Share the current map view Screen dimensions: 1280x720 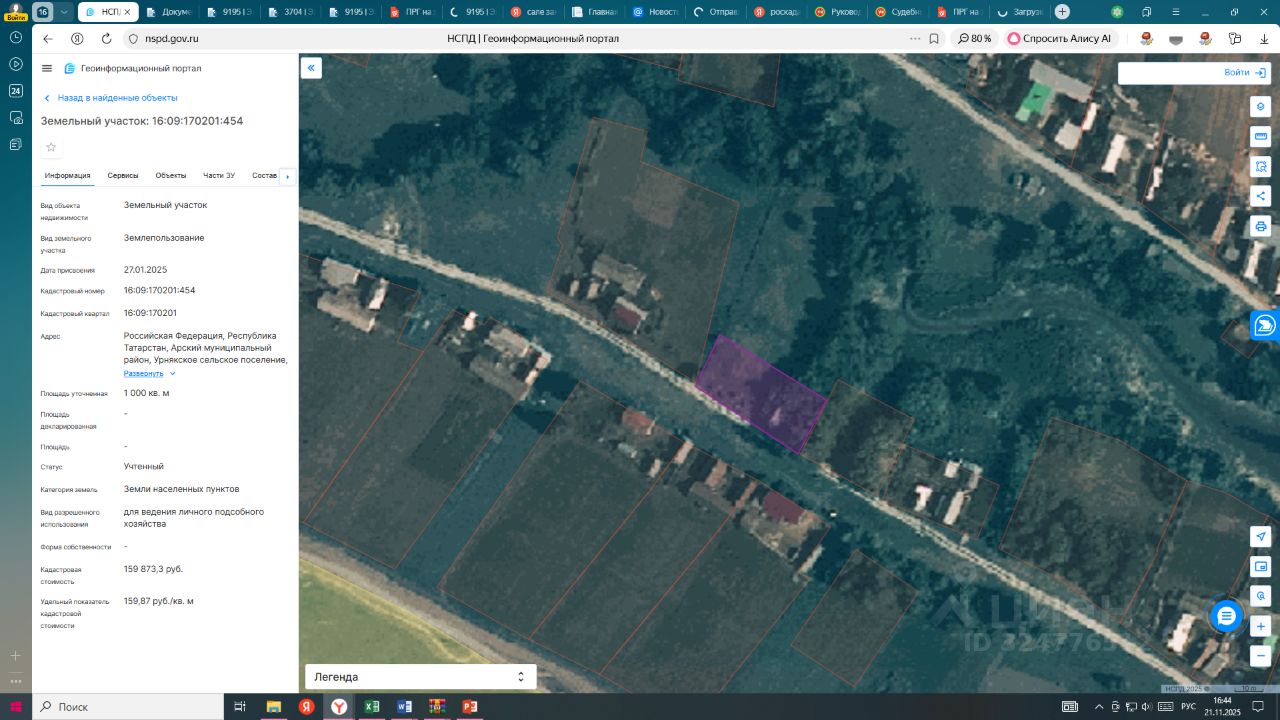(1261, 196)
